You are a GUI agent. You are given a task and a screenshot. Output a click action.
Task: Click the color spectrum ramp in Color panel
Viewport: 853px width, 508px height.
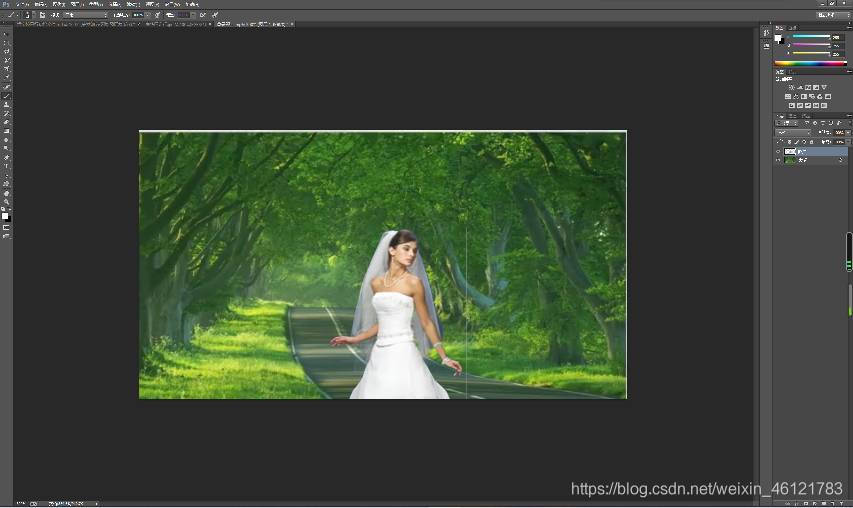pos(811,64)
